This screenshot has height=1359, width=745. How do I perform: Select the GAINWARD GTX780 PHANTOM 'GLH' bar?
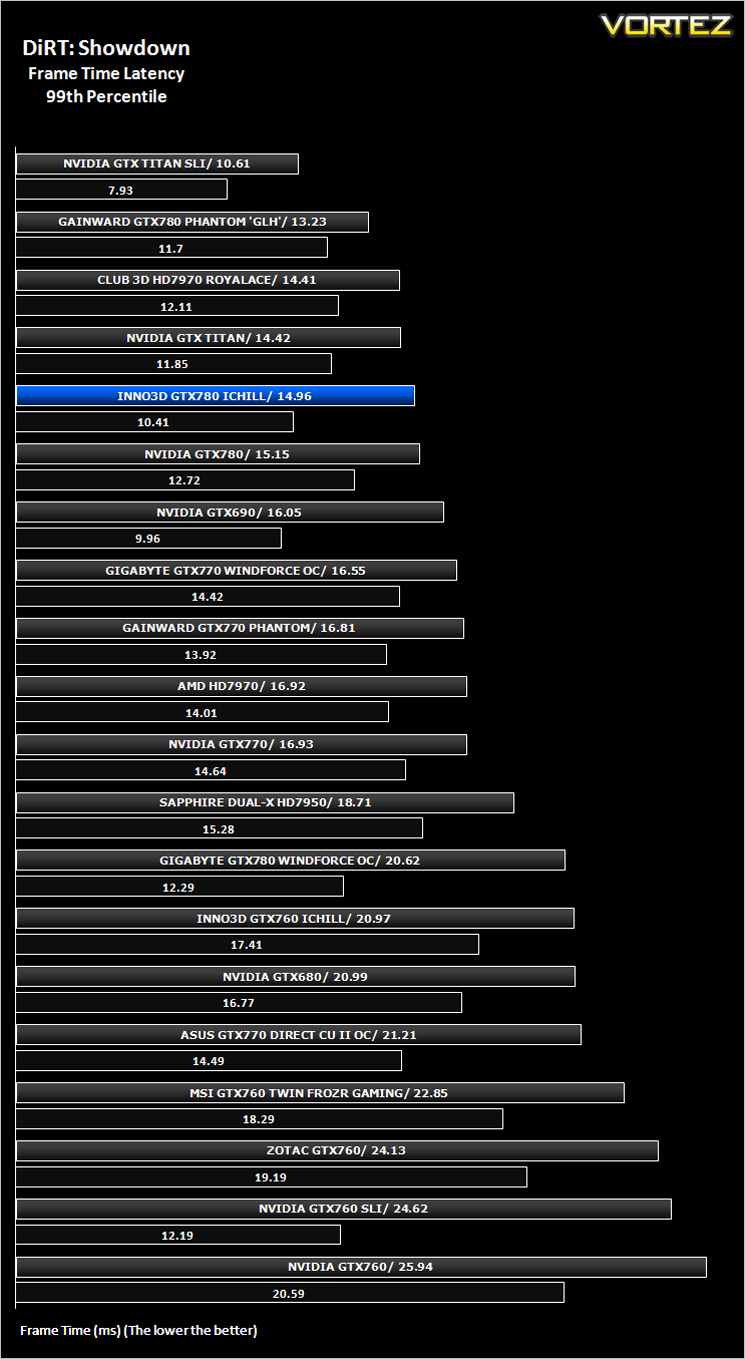coord(192,222)
